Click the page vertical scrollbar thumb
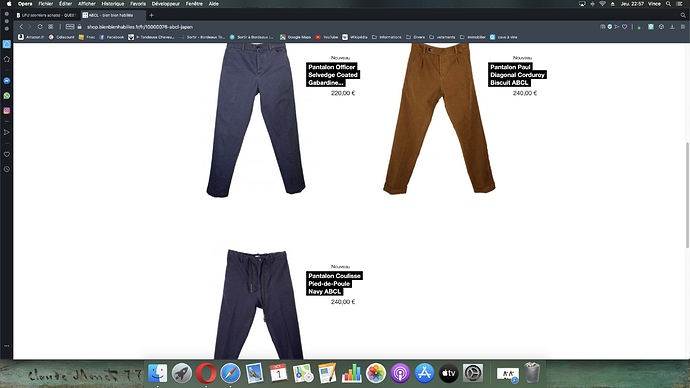The height and width of the screenshot is (388, 690). point(687,195)
